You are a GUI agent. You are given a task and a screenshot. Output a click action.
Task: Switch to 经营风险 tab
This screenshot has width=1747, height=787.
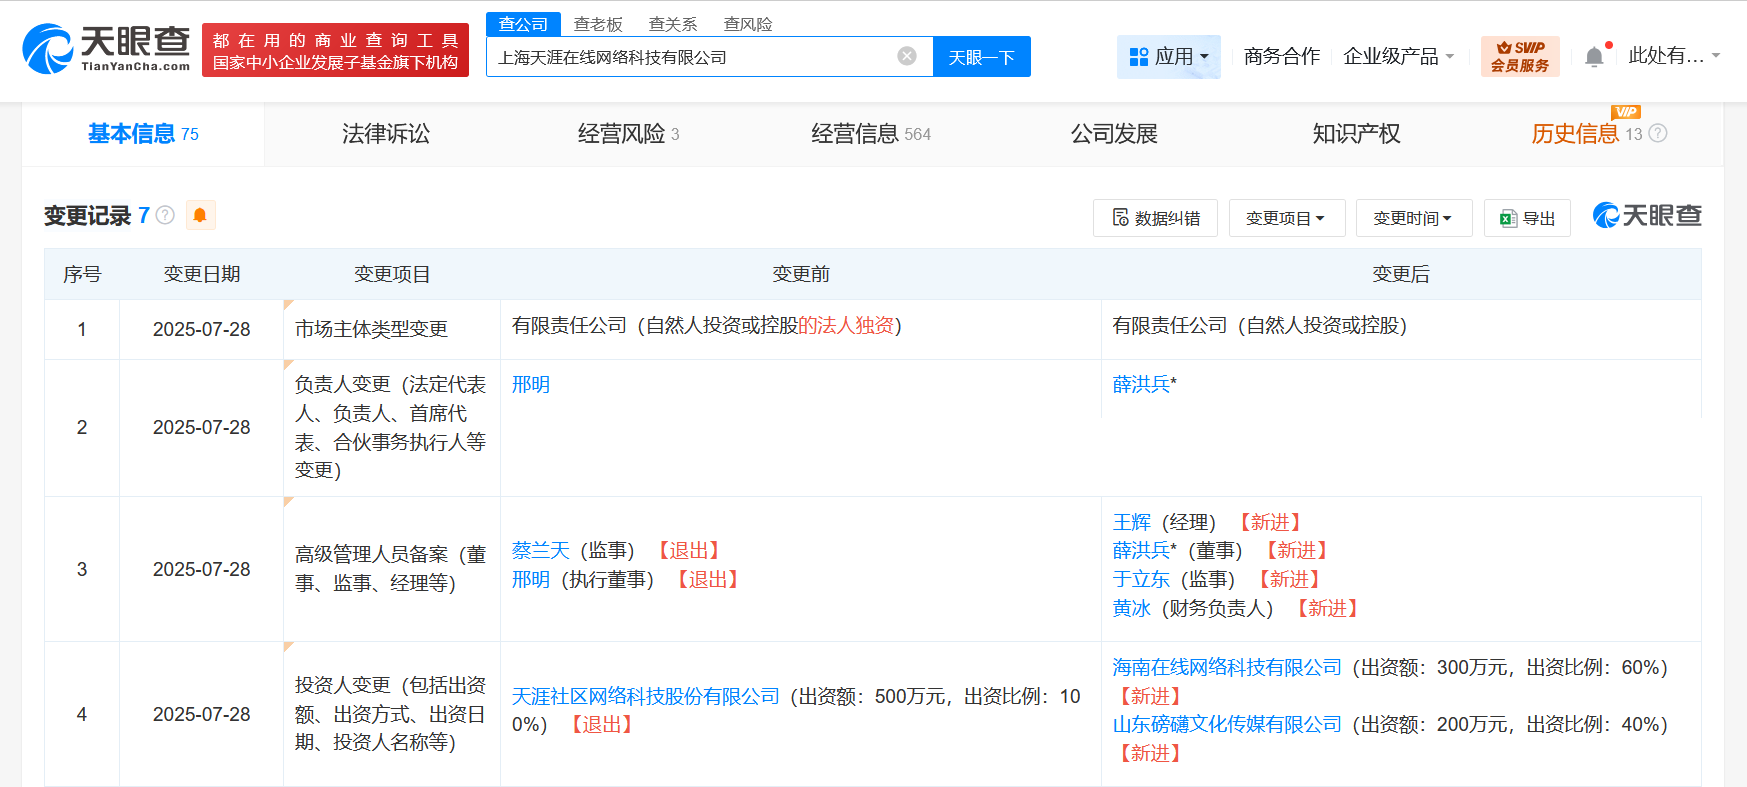click(x=628, y=134)
